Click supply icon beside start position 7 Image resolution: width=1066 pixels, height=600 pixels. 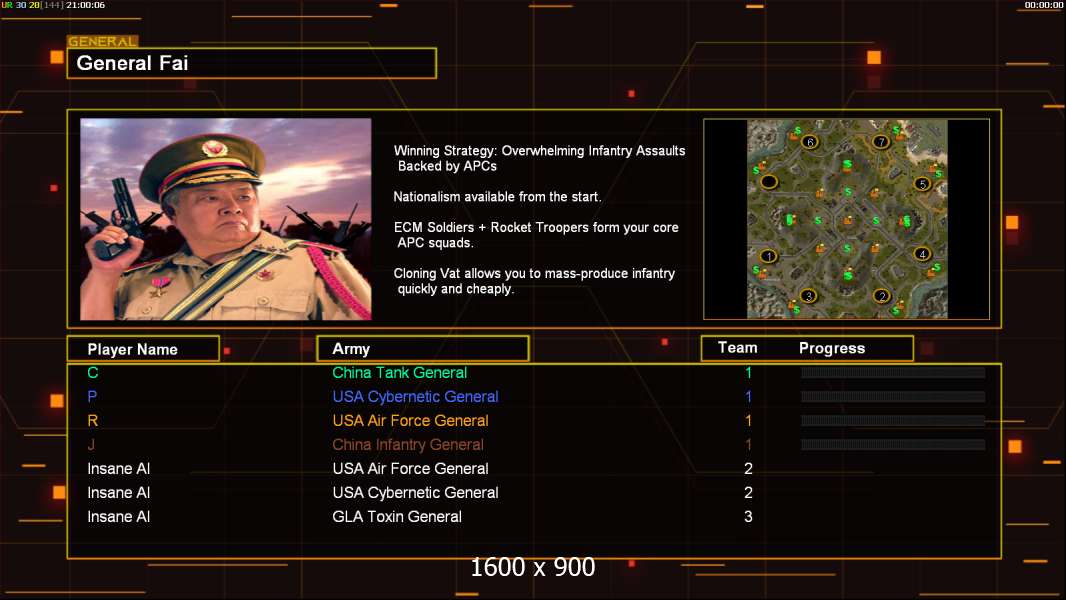click(896, 130)
